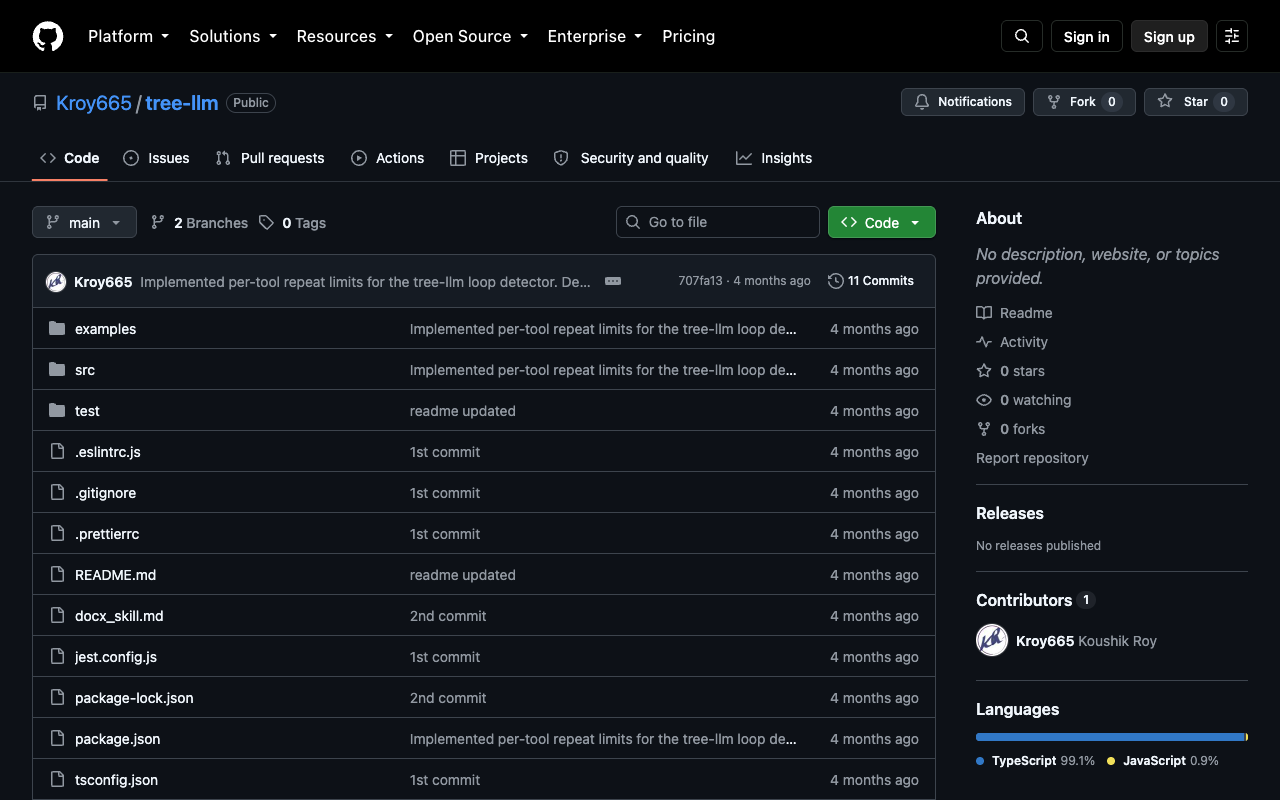Viewport: 1280px width, 800px height.
Task: Click the TypeScript 99.1% language legend
Action: (1036, 761)
